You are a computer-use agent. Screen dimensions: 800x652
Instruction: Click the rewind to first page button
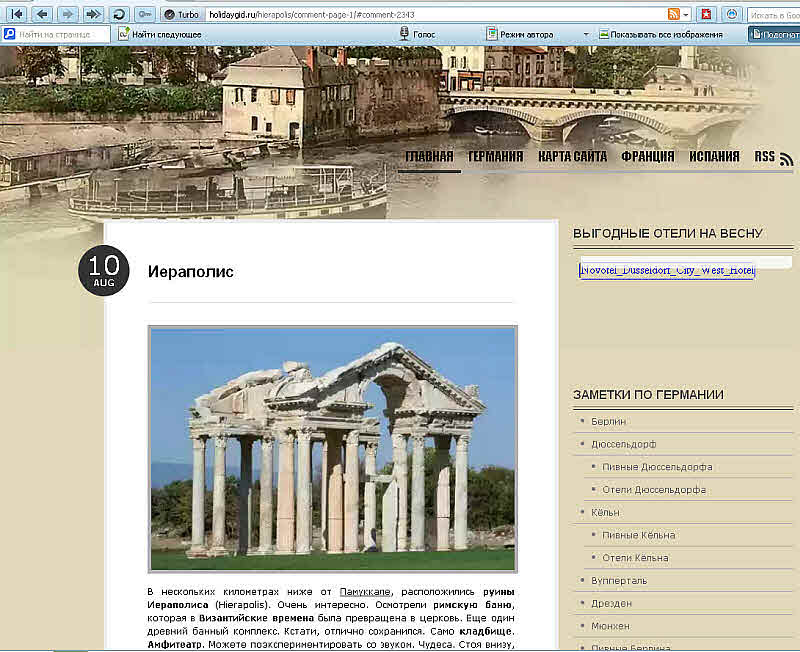[16, 14]
